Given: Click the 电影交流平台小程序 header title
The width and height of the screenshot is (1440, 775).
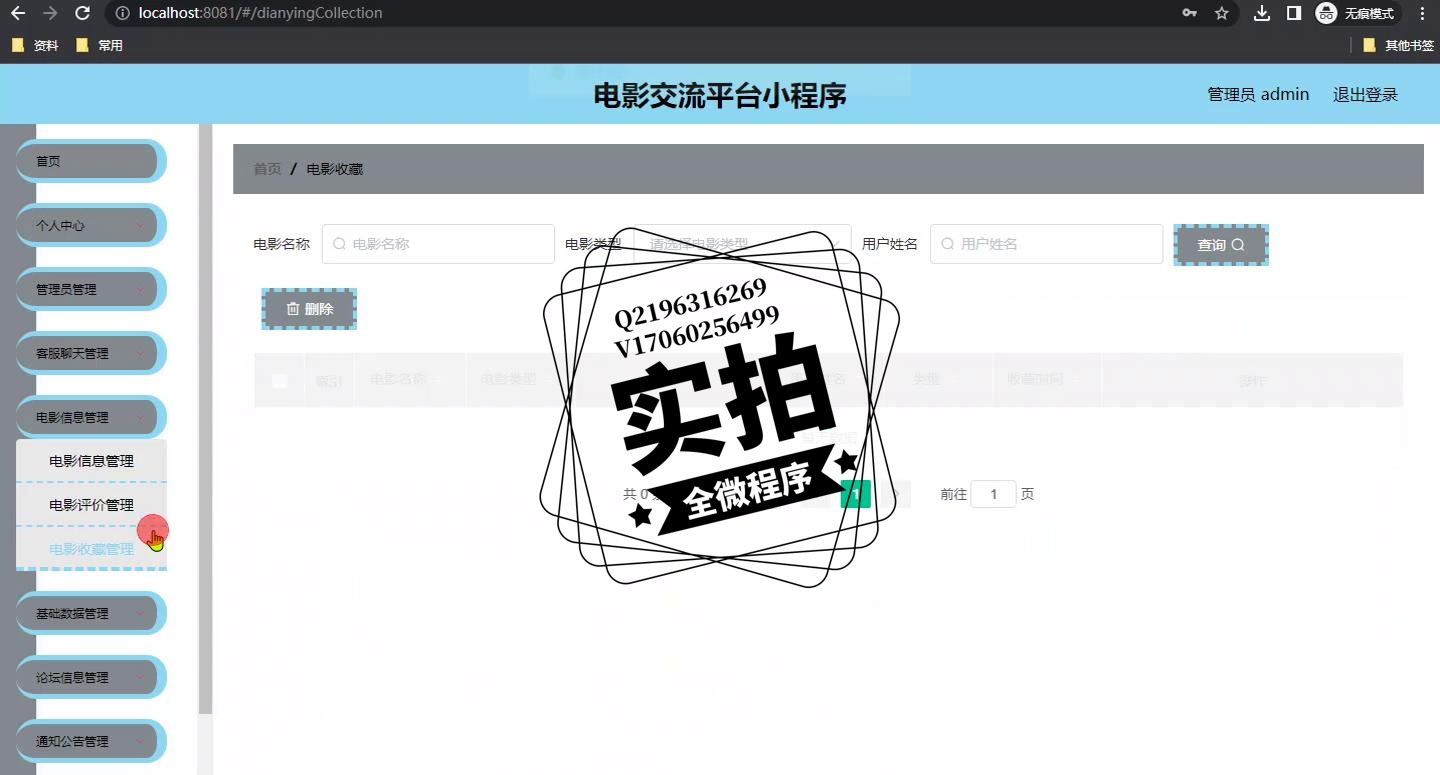Looking at the screenshot, I should tap(720, 95).
